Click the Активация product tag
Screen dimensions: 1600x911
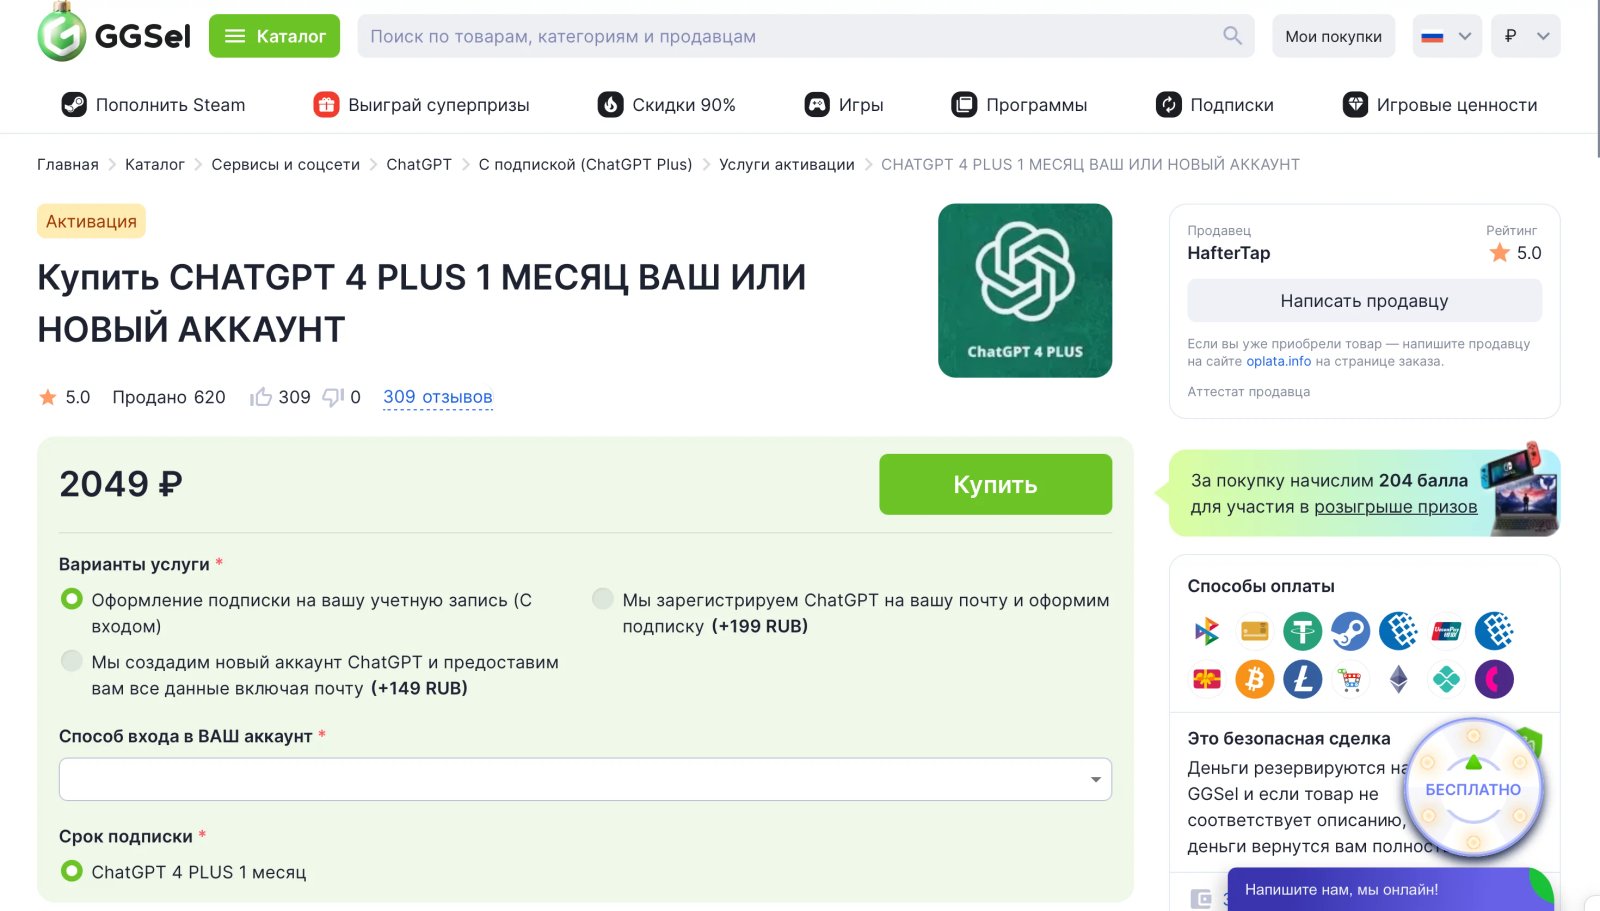91,221
